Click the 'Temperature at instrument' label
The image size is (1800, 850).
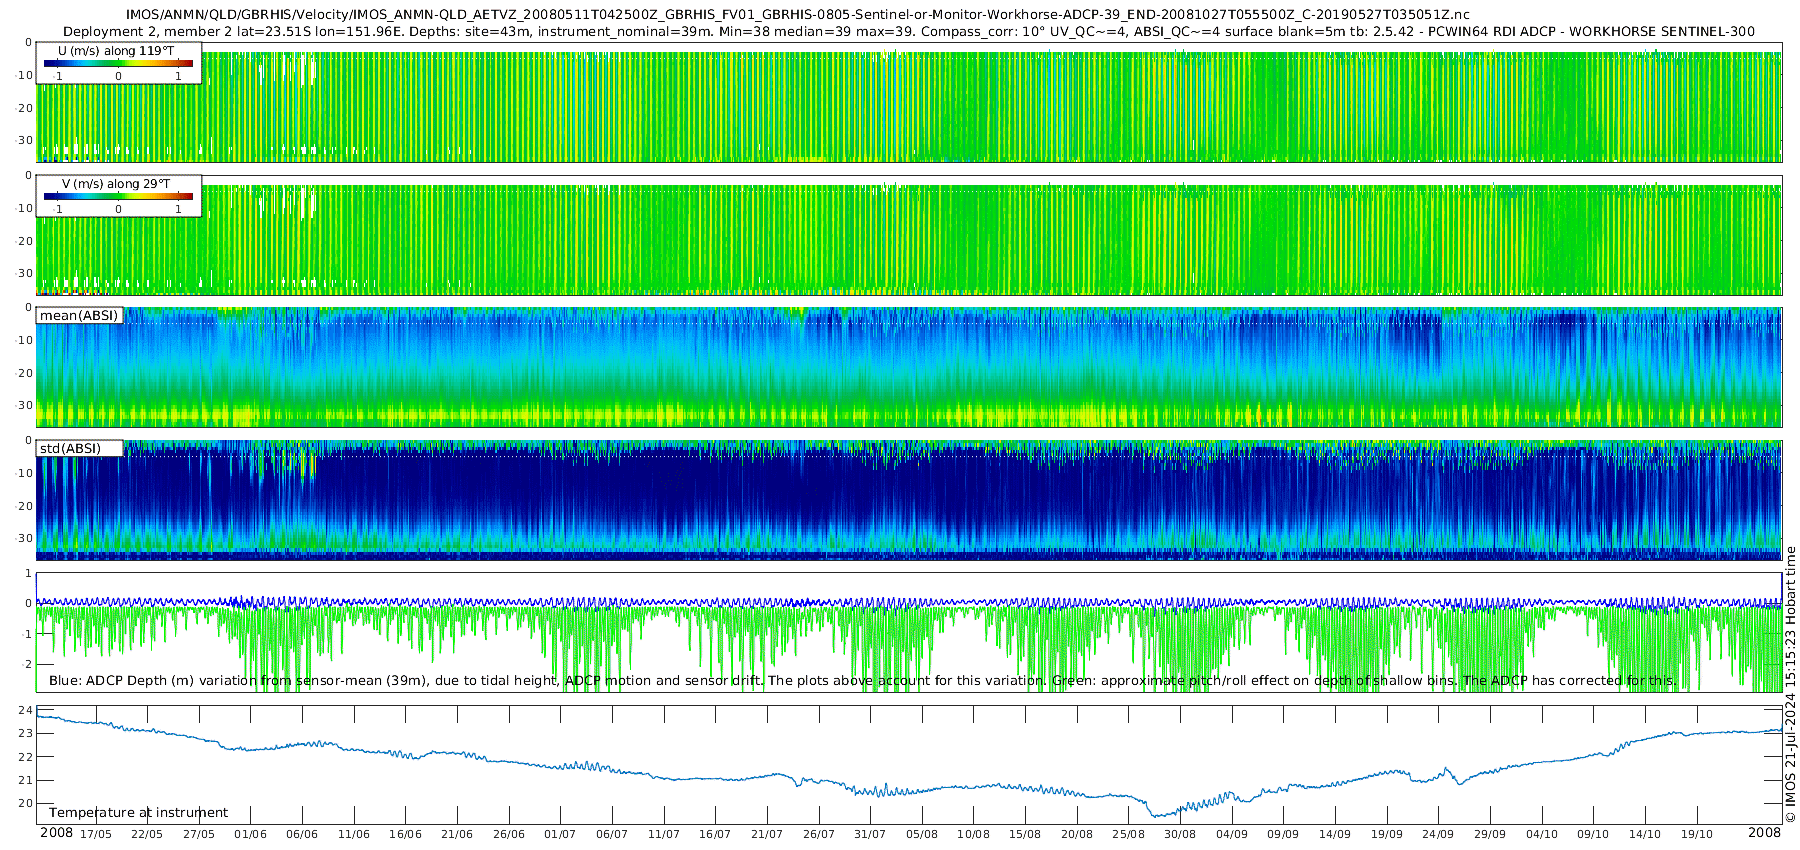(138, 813)
